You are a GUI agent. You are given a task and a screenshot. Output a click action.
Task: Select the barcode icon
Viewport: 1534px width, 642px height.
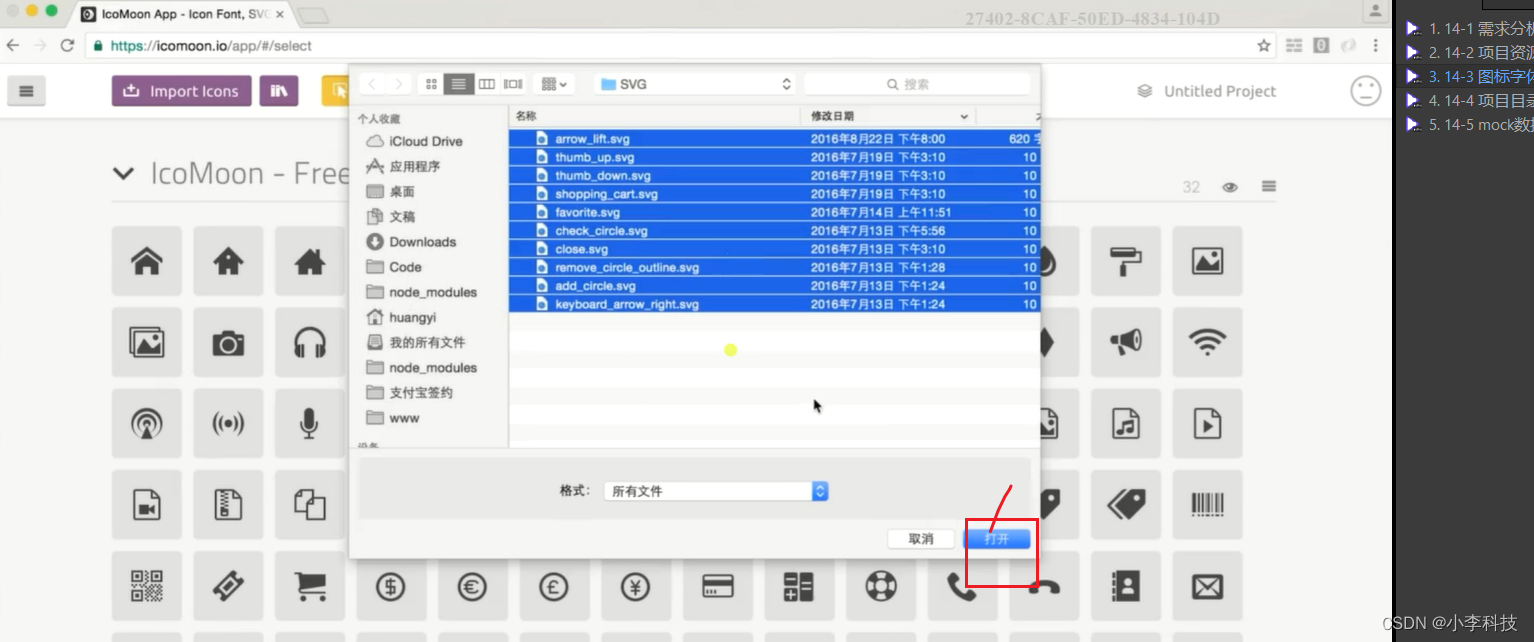coord(1207,505)
